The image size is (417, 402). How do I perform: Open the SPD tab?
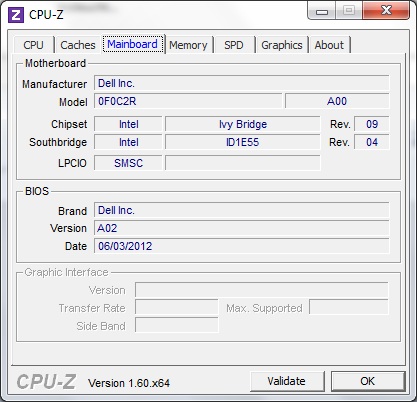234,45
